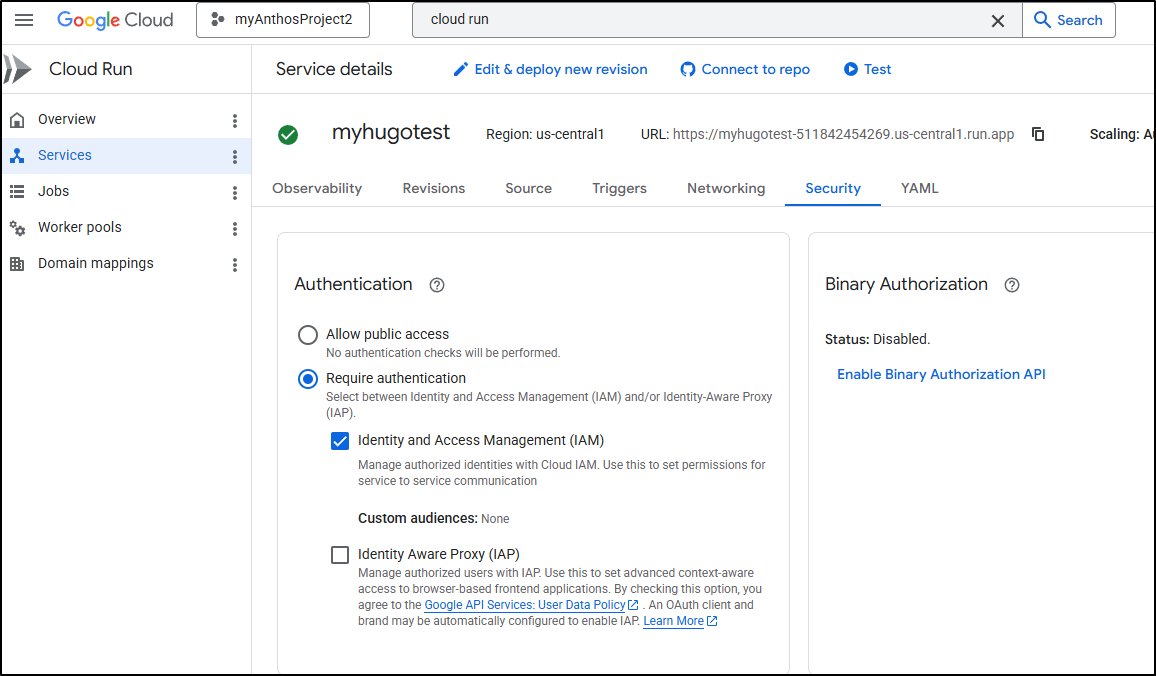
Task: Click the Cloud Run product logo icon
Action: [18, 69]
